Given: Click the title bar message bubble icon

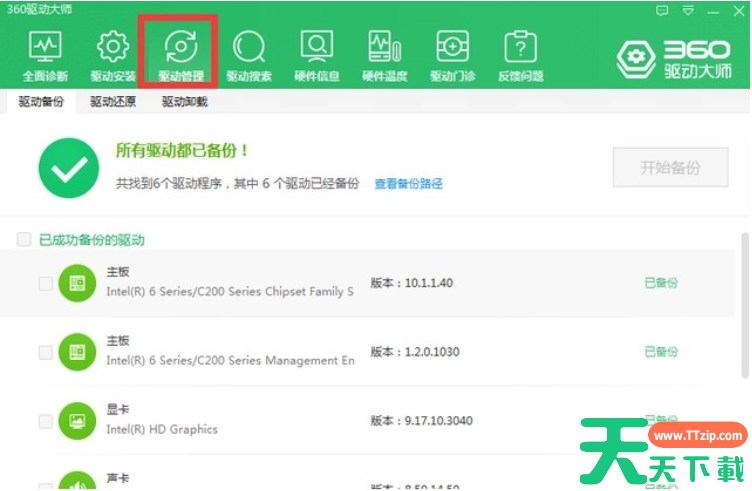Looking at the screenshot, I should coord(662,10).
